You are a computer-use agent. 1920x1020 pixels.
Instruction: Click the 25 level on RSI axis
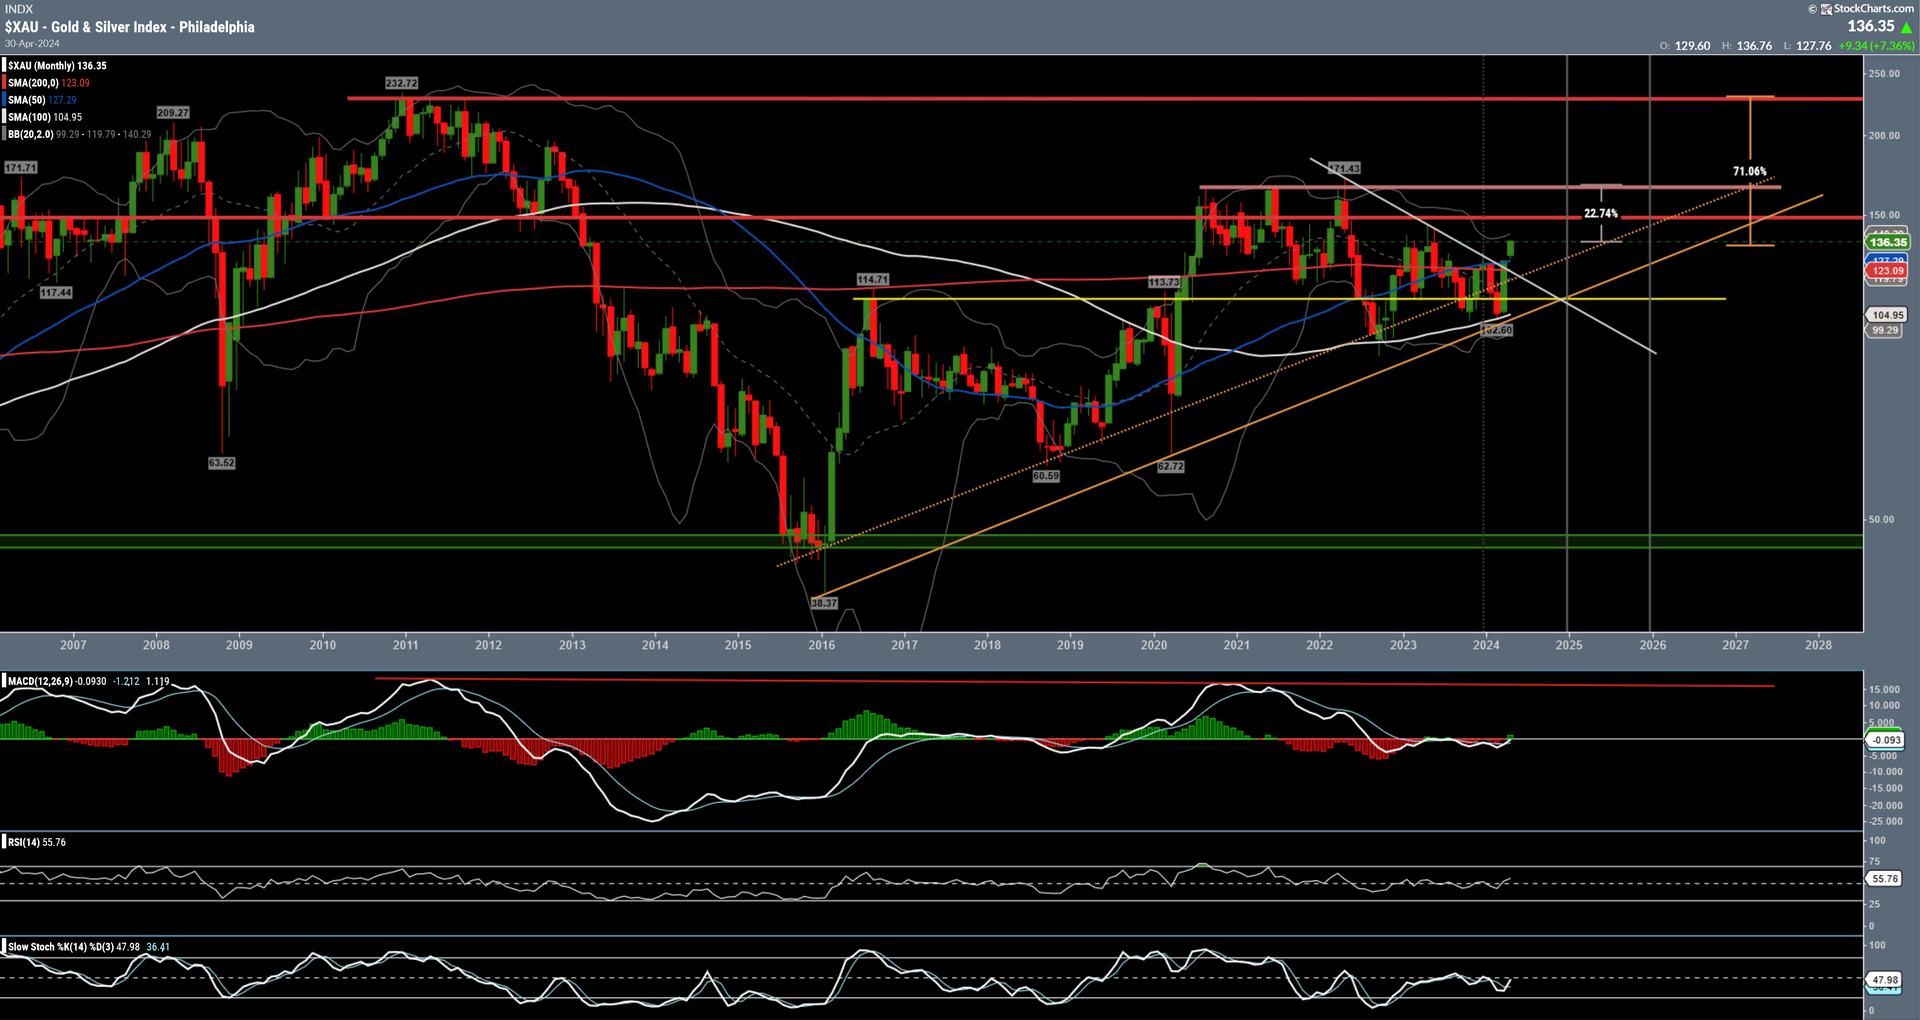1874,905
